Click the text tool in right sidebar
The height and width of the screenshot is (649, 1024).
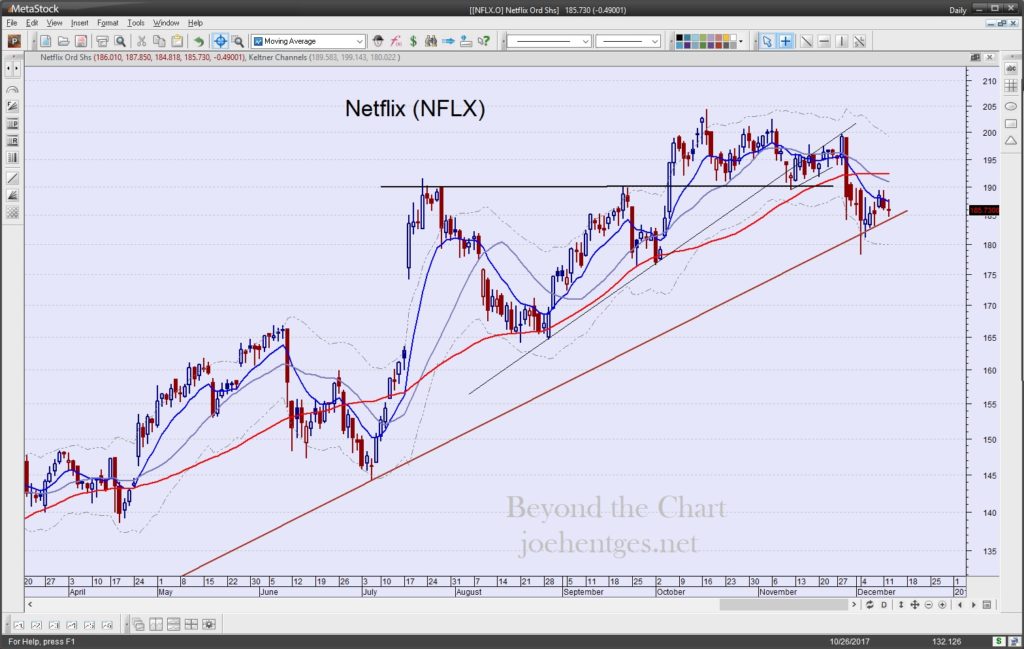[1011, 69]
